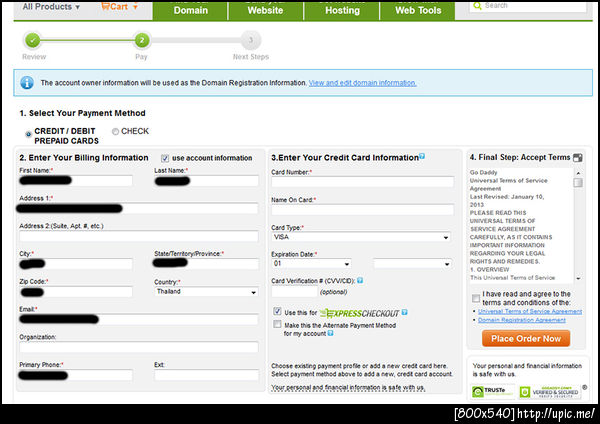Click down arrow of terms scrollbar
Screen dimensions: 600x424
coord(578,278)
